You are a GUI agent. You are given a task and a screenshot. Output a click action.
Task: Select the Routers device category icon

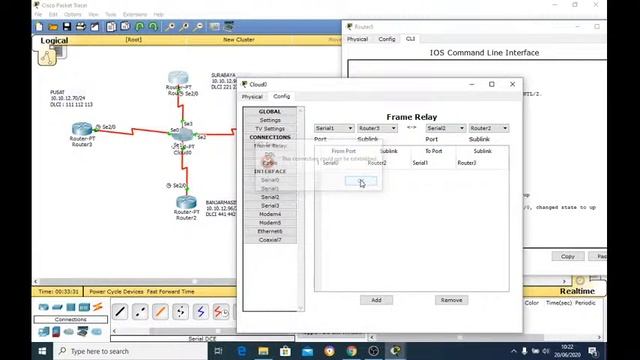click(x=44, y=307)
